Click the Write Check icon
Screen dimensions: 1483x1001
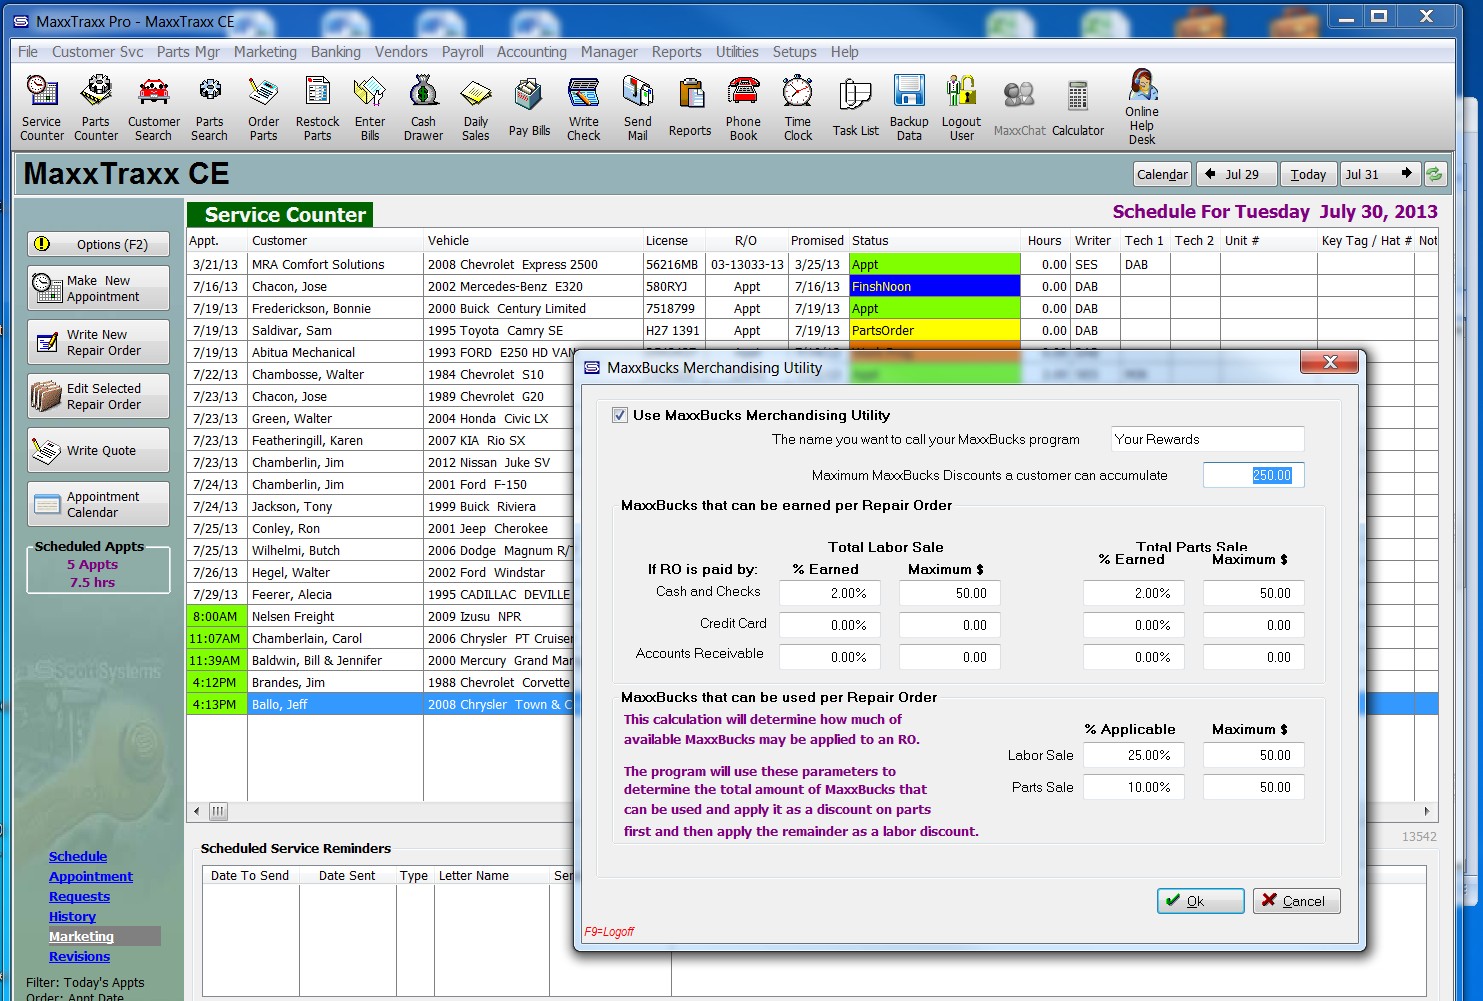click(584, 108)
